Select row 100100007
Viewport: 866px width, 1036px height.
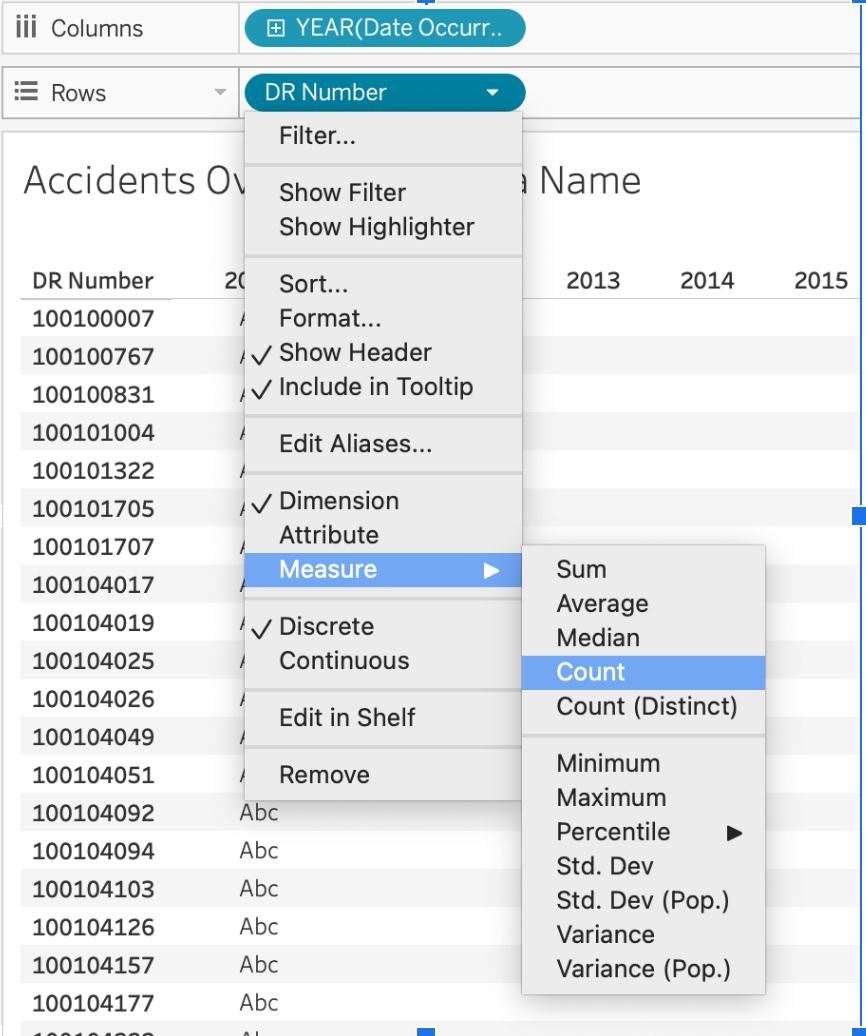point(93,319)
